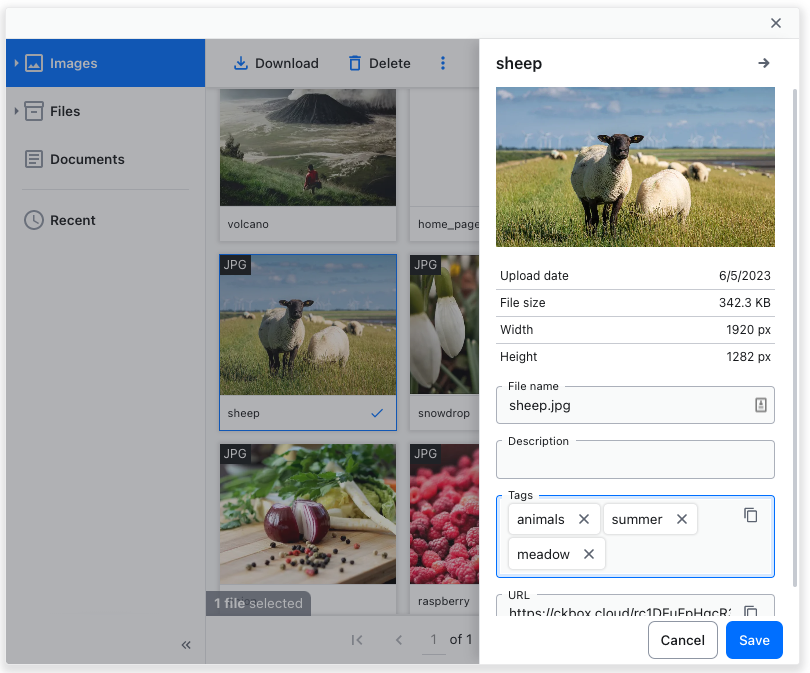Click the icon inside File name field
Screen dimensions: 810x673
tap(760, 405)
